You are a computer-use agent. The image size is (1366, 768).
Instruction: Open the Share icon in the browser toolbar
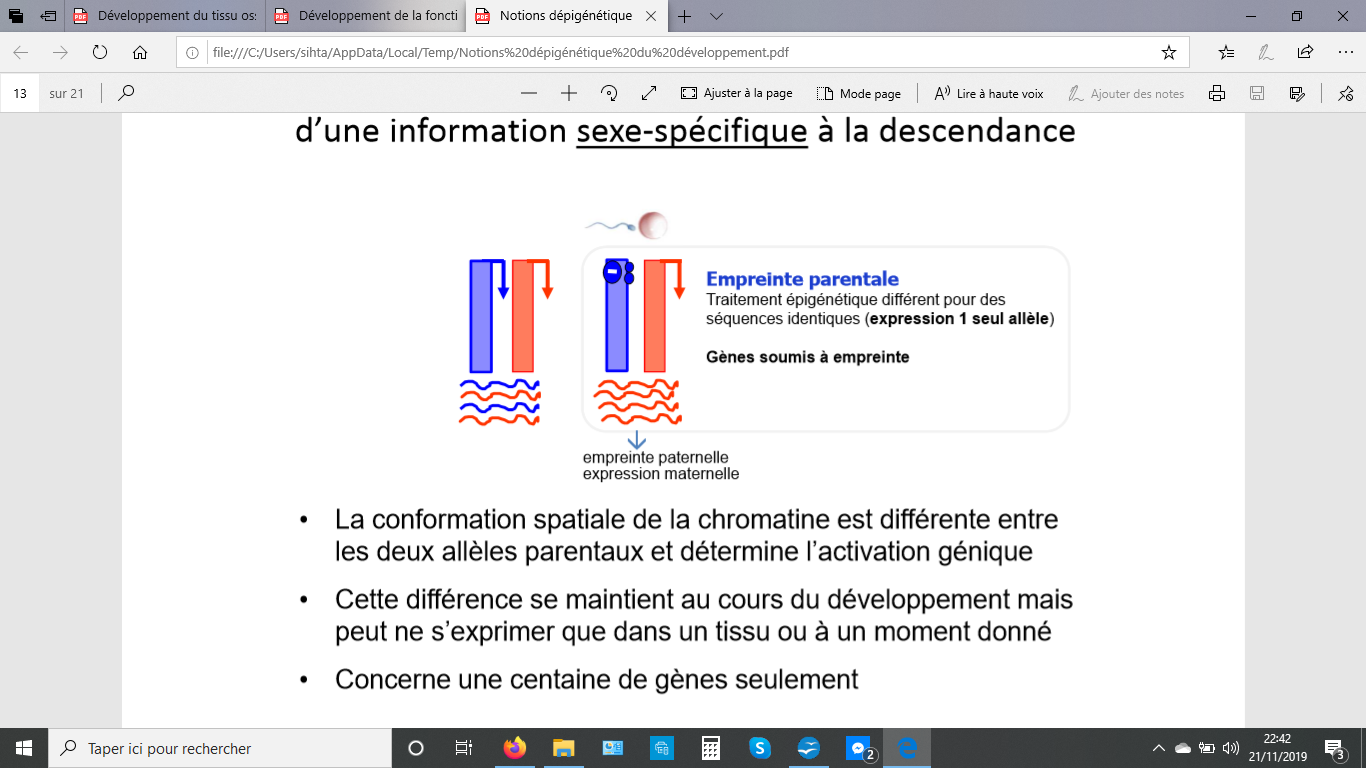(x=1305, y=52)
